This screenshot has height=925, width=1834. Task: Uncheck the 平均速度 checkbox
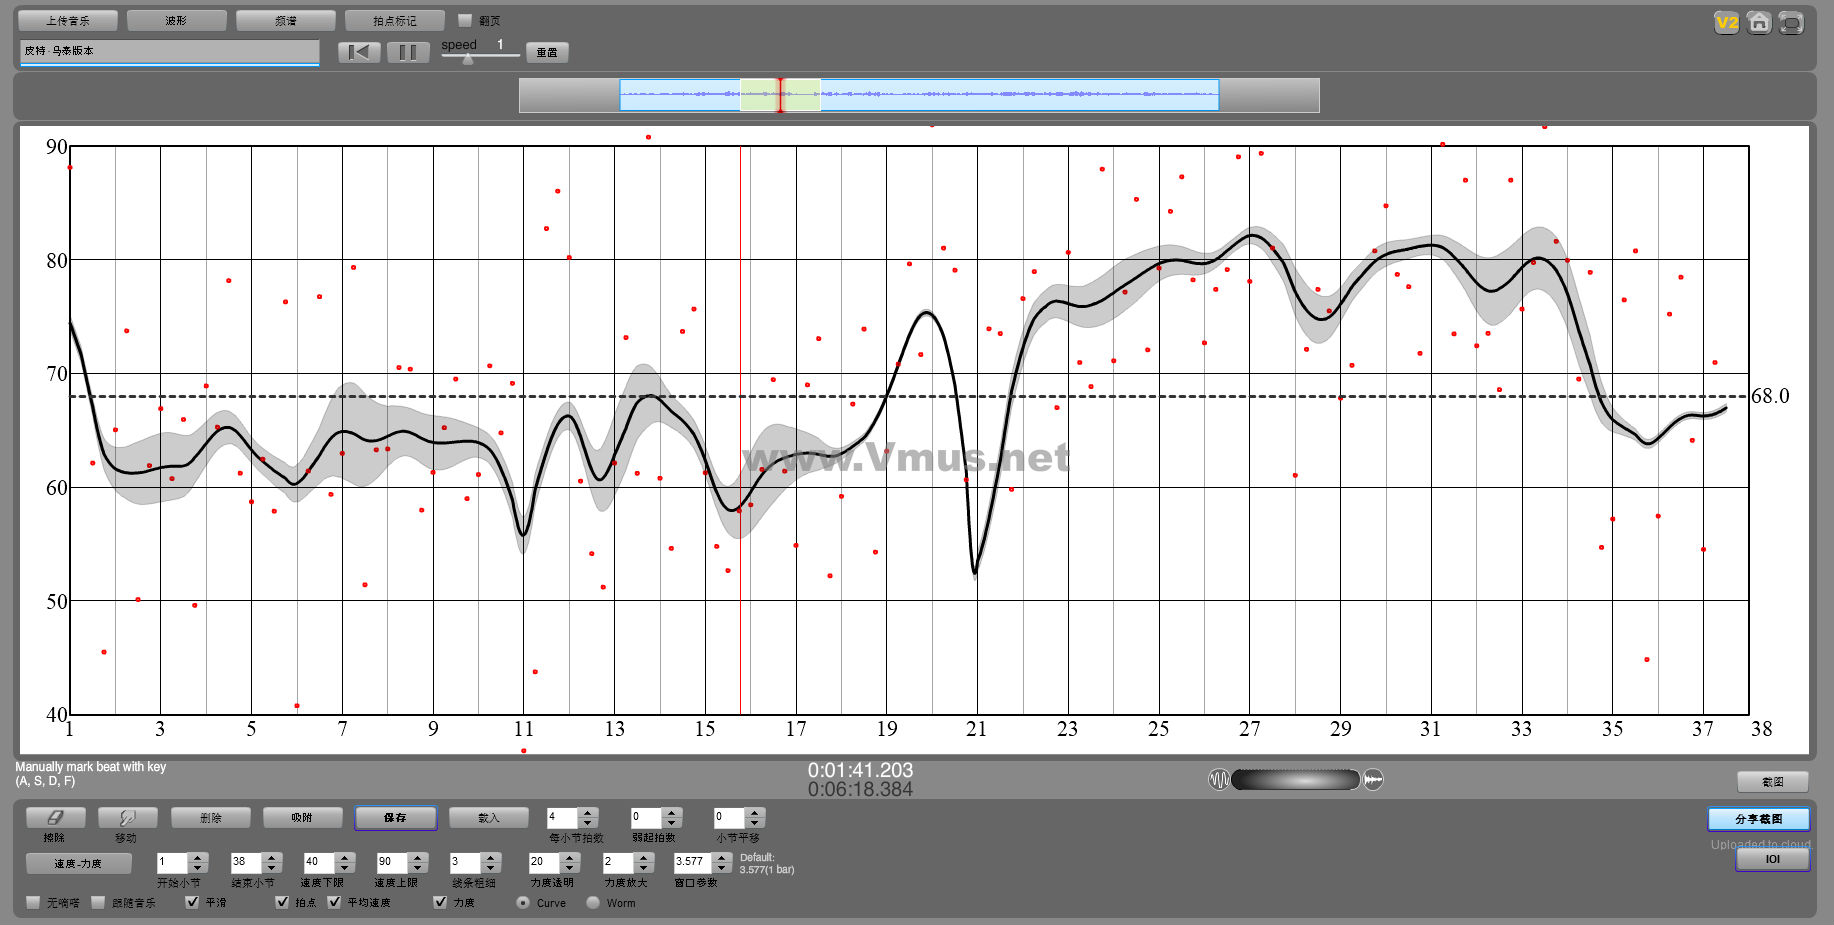pos(335,902)
